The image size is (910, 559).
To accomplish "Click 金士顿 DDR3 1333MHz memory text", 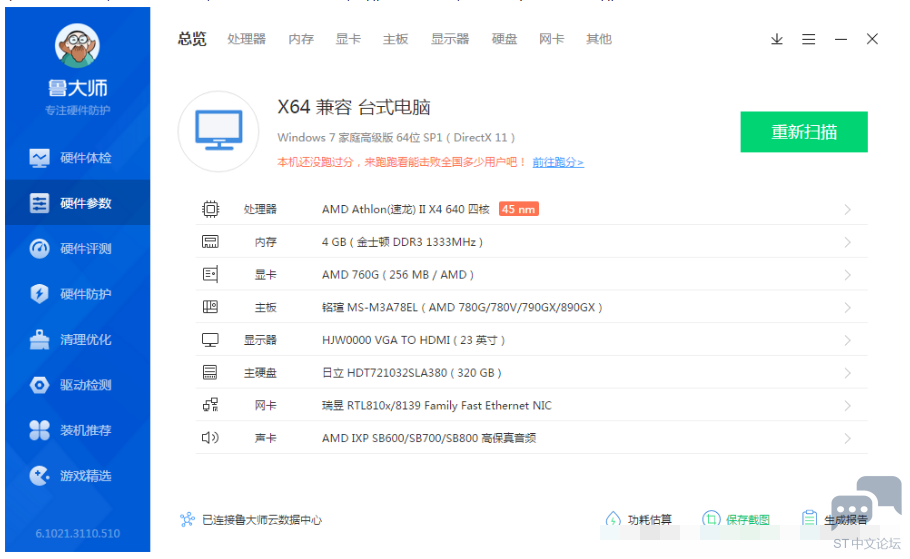I will click(402, 242).
